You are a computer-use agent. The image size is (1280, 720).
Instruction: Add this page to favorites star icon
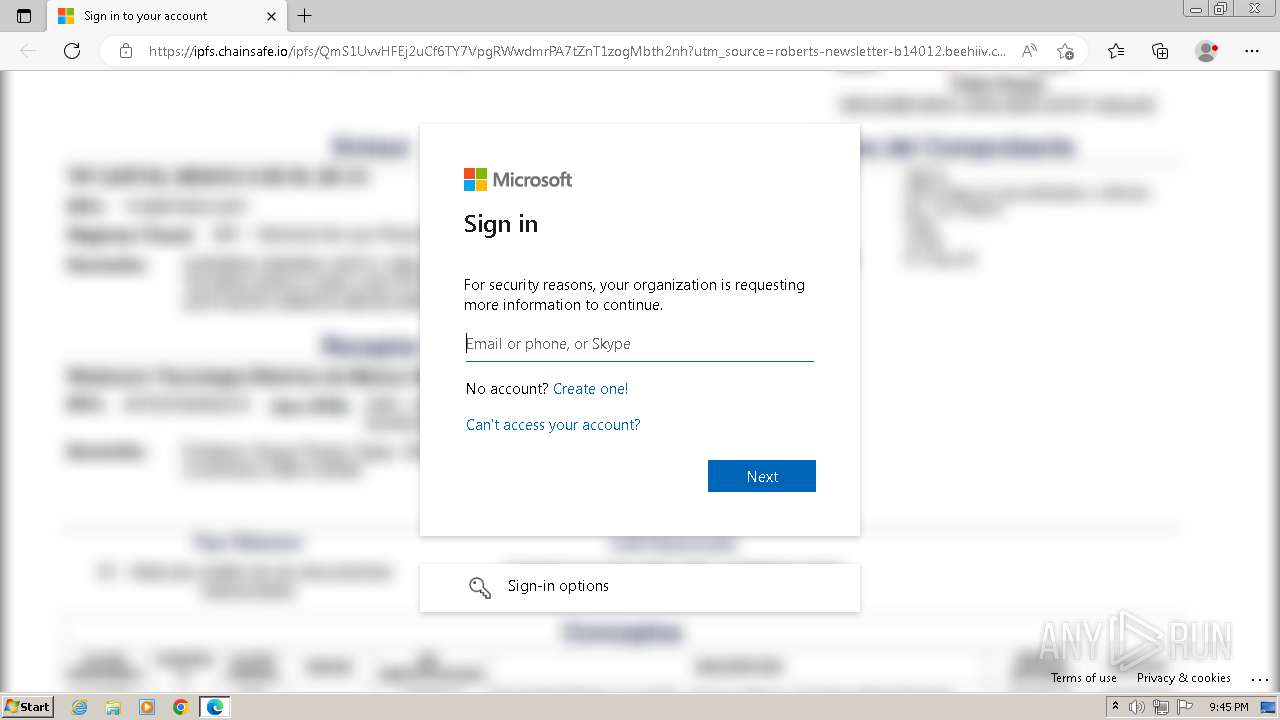point(1066,51)
